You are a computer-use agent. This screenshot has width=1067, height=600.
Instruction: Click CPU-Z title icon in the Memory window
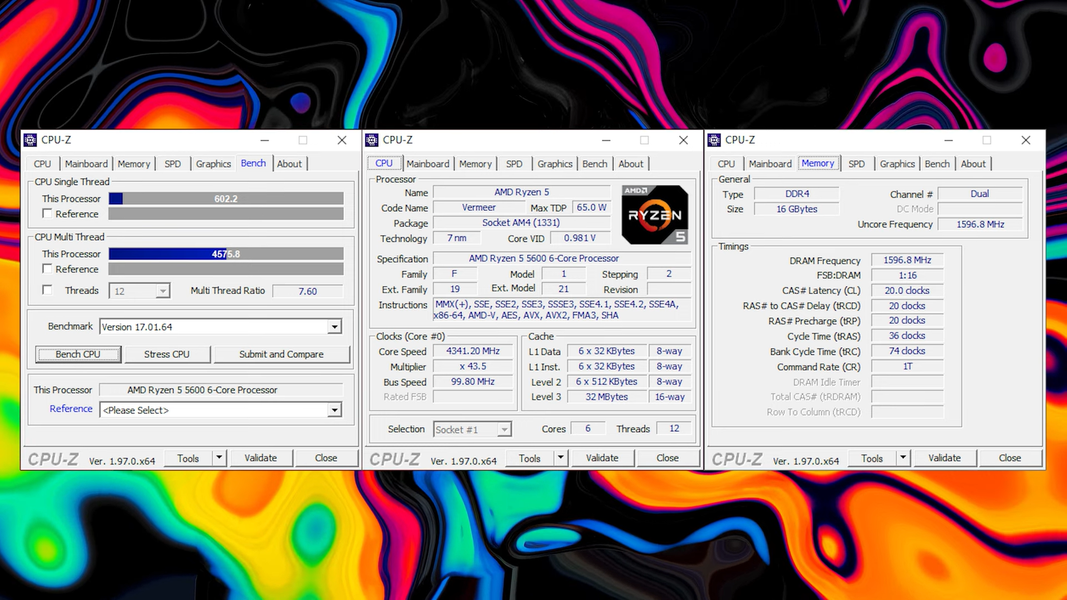tap(714, 140)
